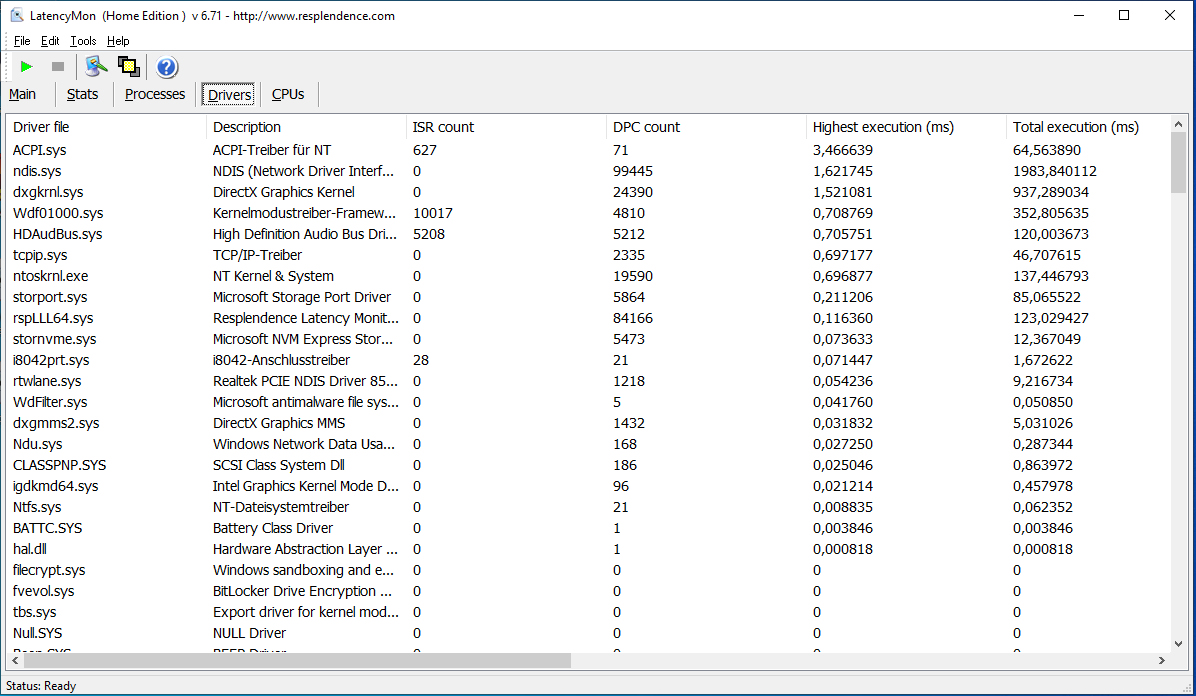Select the storport.sys driver row

(588, 297)
